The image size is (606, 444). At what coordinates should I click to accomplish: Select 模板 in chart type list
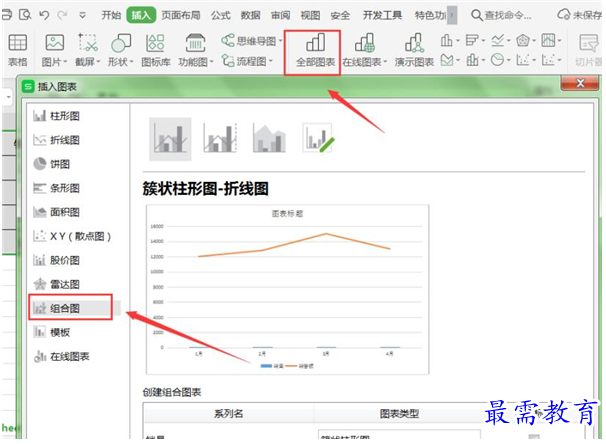(x=52, y=332)
